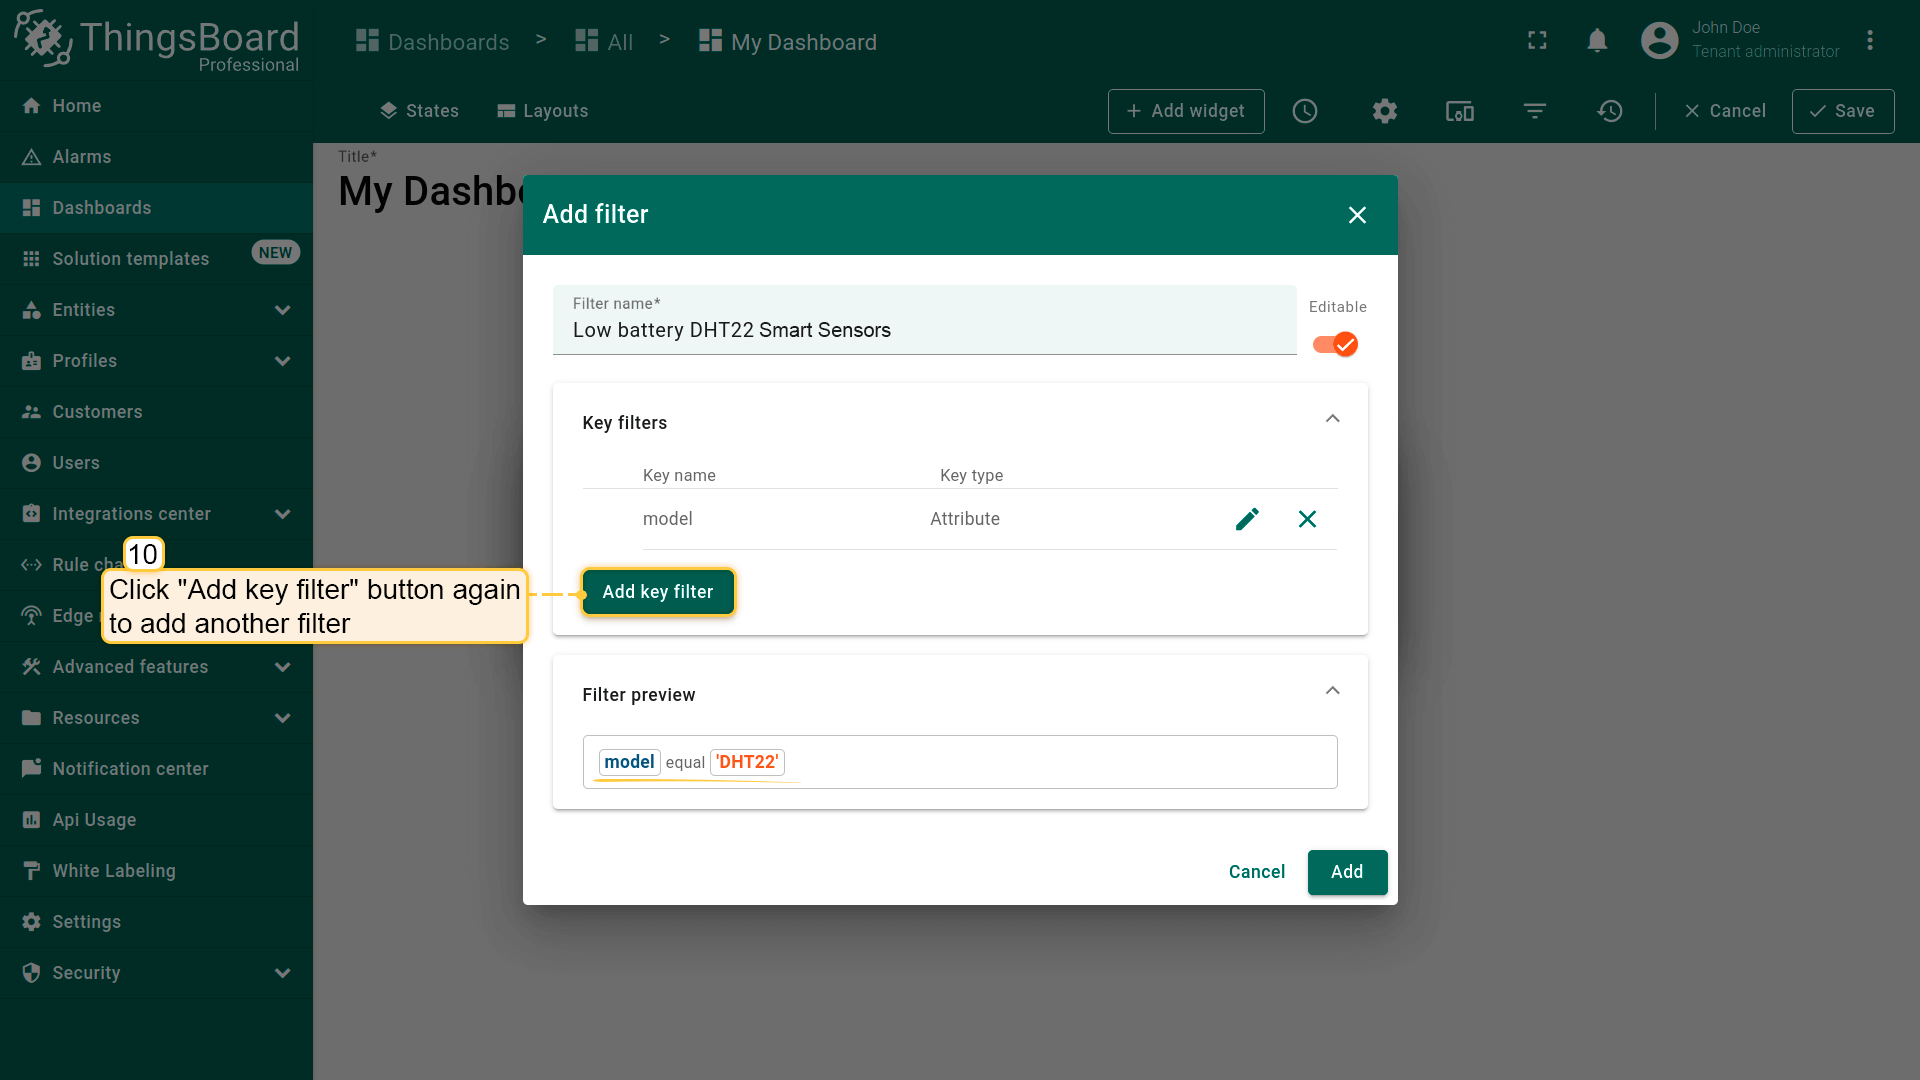The image size is (1920, 1080).
Task: Switch to the Layouts tab
Action: coord(543,111)
